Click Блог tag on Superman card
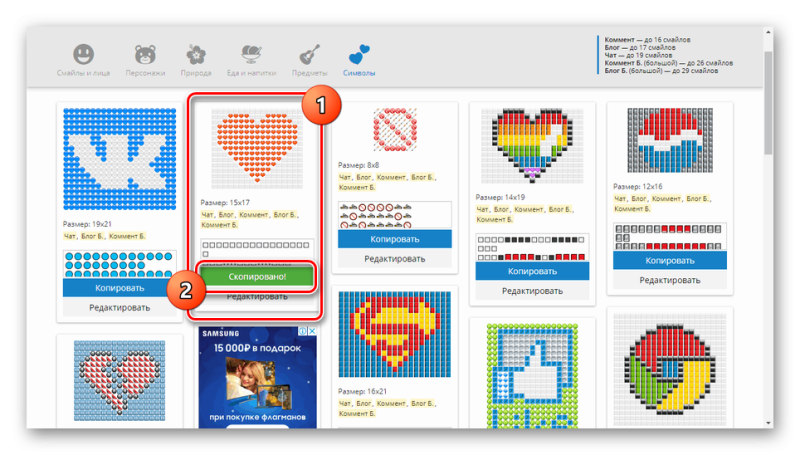Screen dimensions: 800x455 (364, 403)
